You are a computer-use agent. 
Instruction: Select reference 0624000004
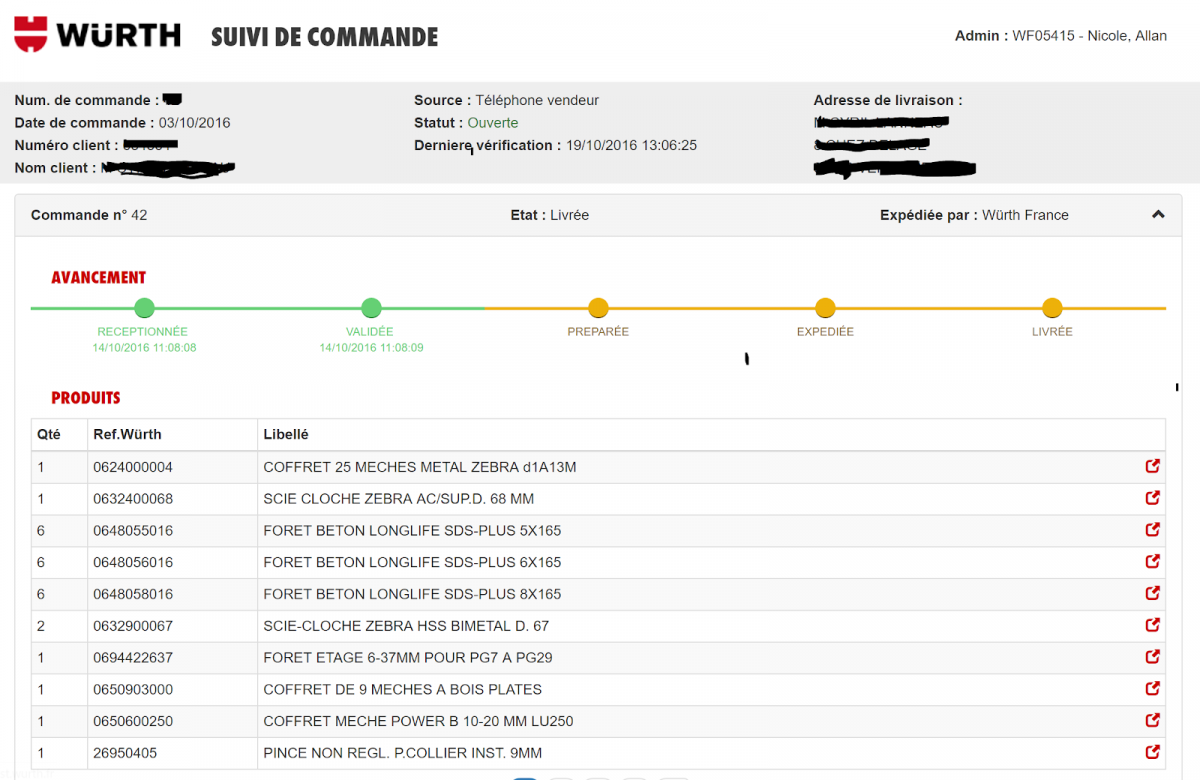(x=133, y=467)
